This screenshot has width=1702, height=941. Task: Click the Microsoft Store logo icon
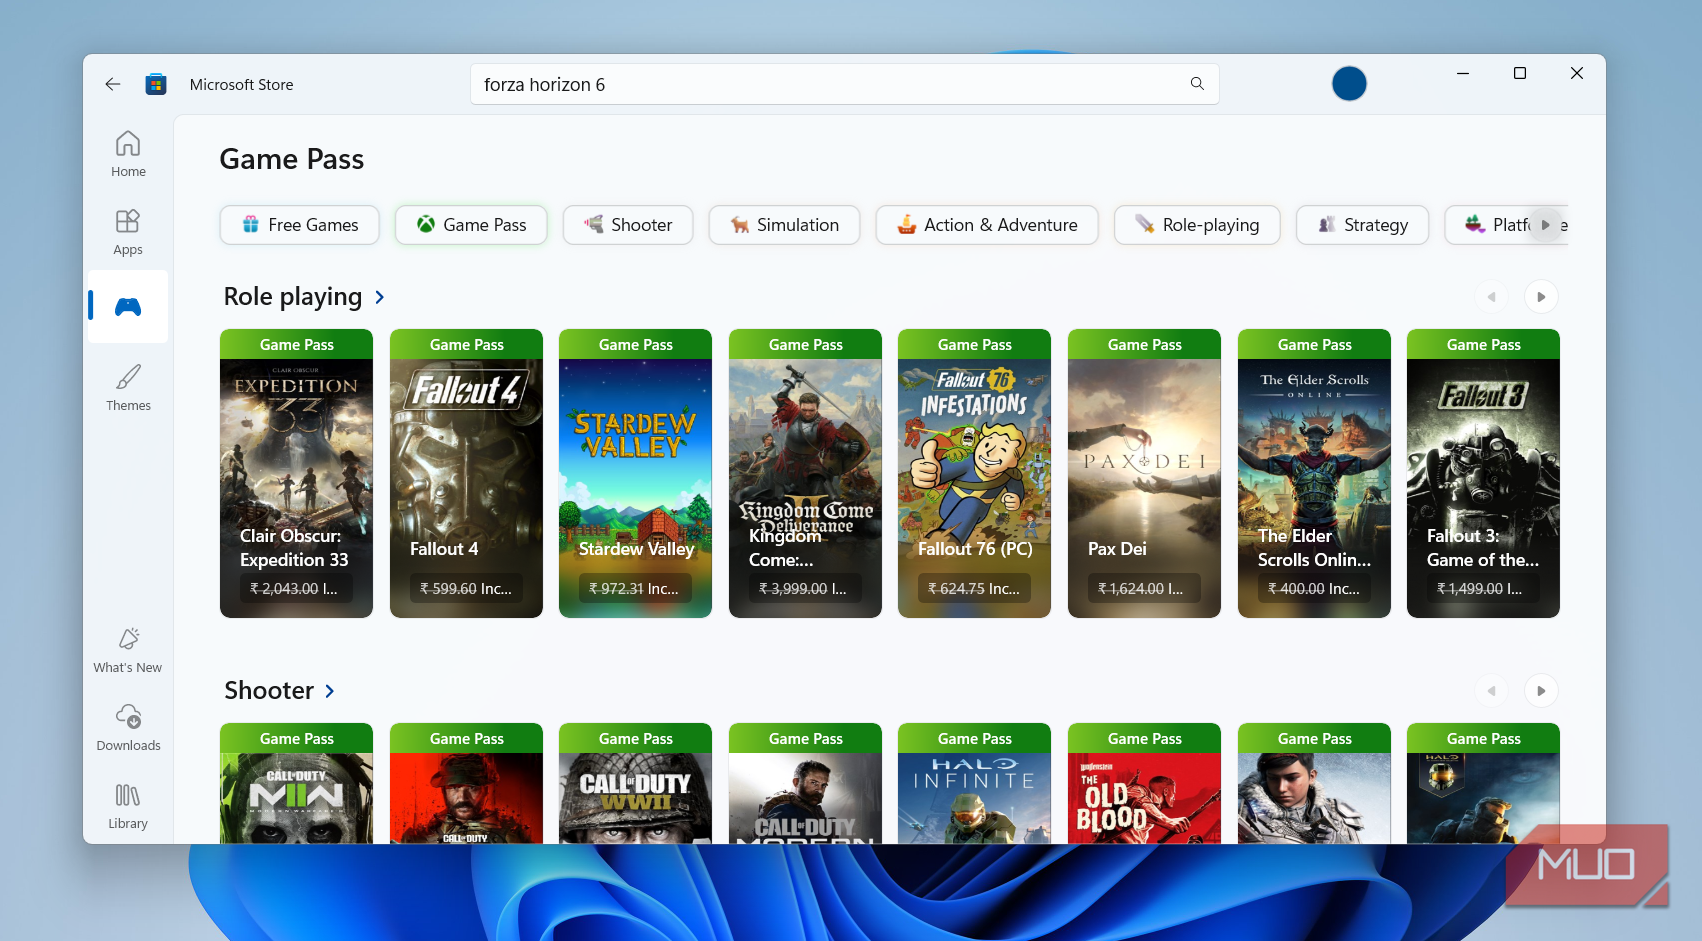156,84
